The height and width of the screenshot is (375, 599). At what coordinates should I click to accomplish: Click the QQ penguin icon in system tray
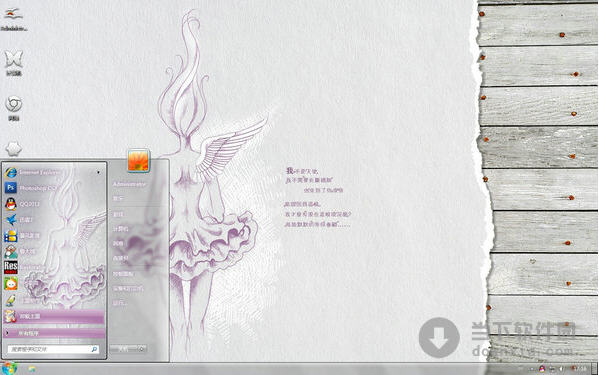click(x=542, y=369)
